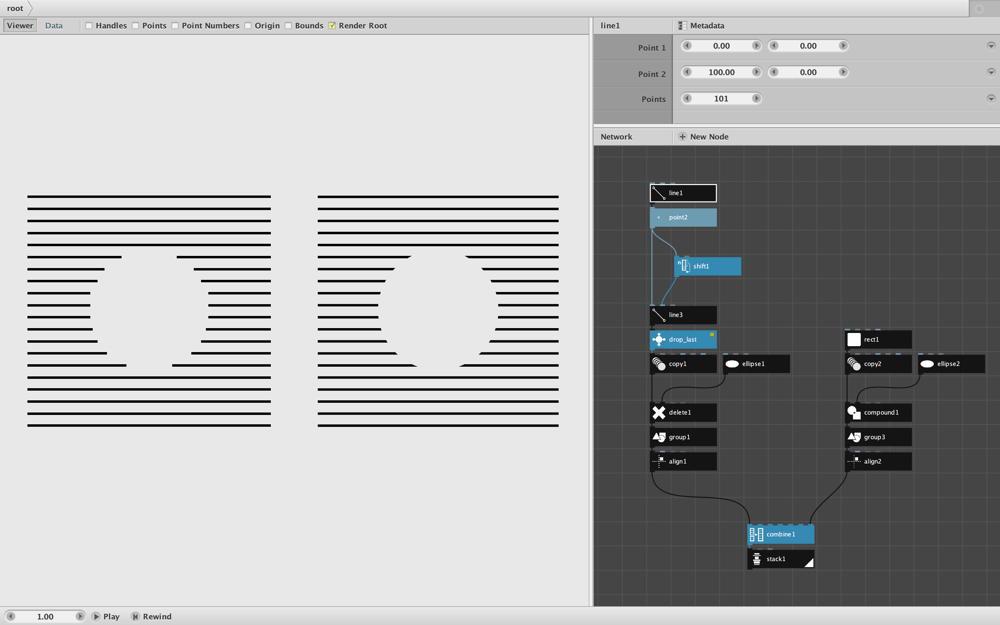
Task: Toggle the Points checkbox in viewer toolbar
Action: [135, 26]
